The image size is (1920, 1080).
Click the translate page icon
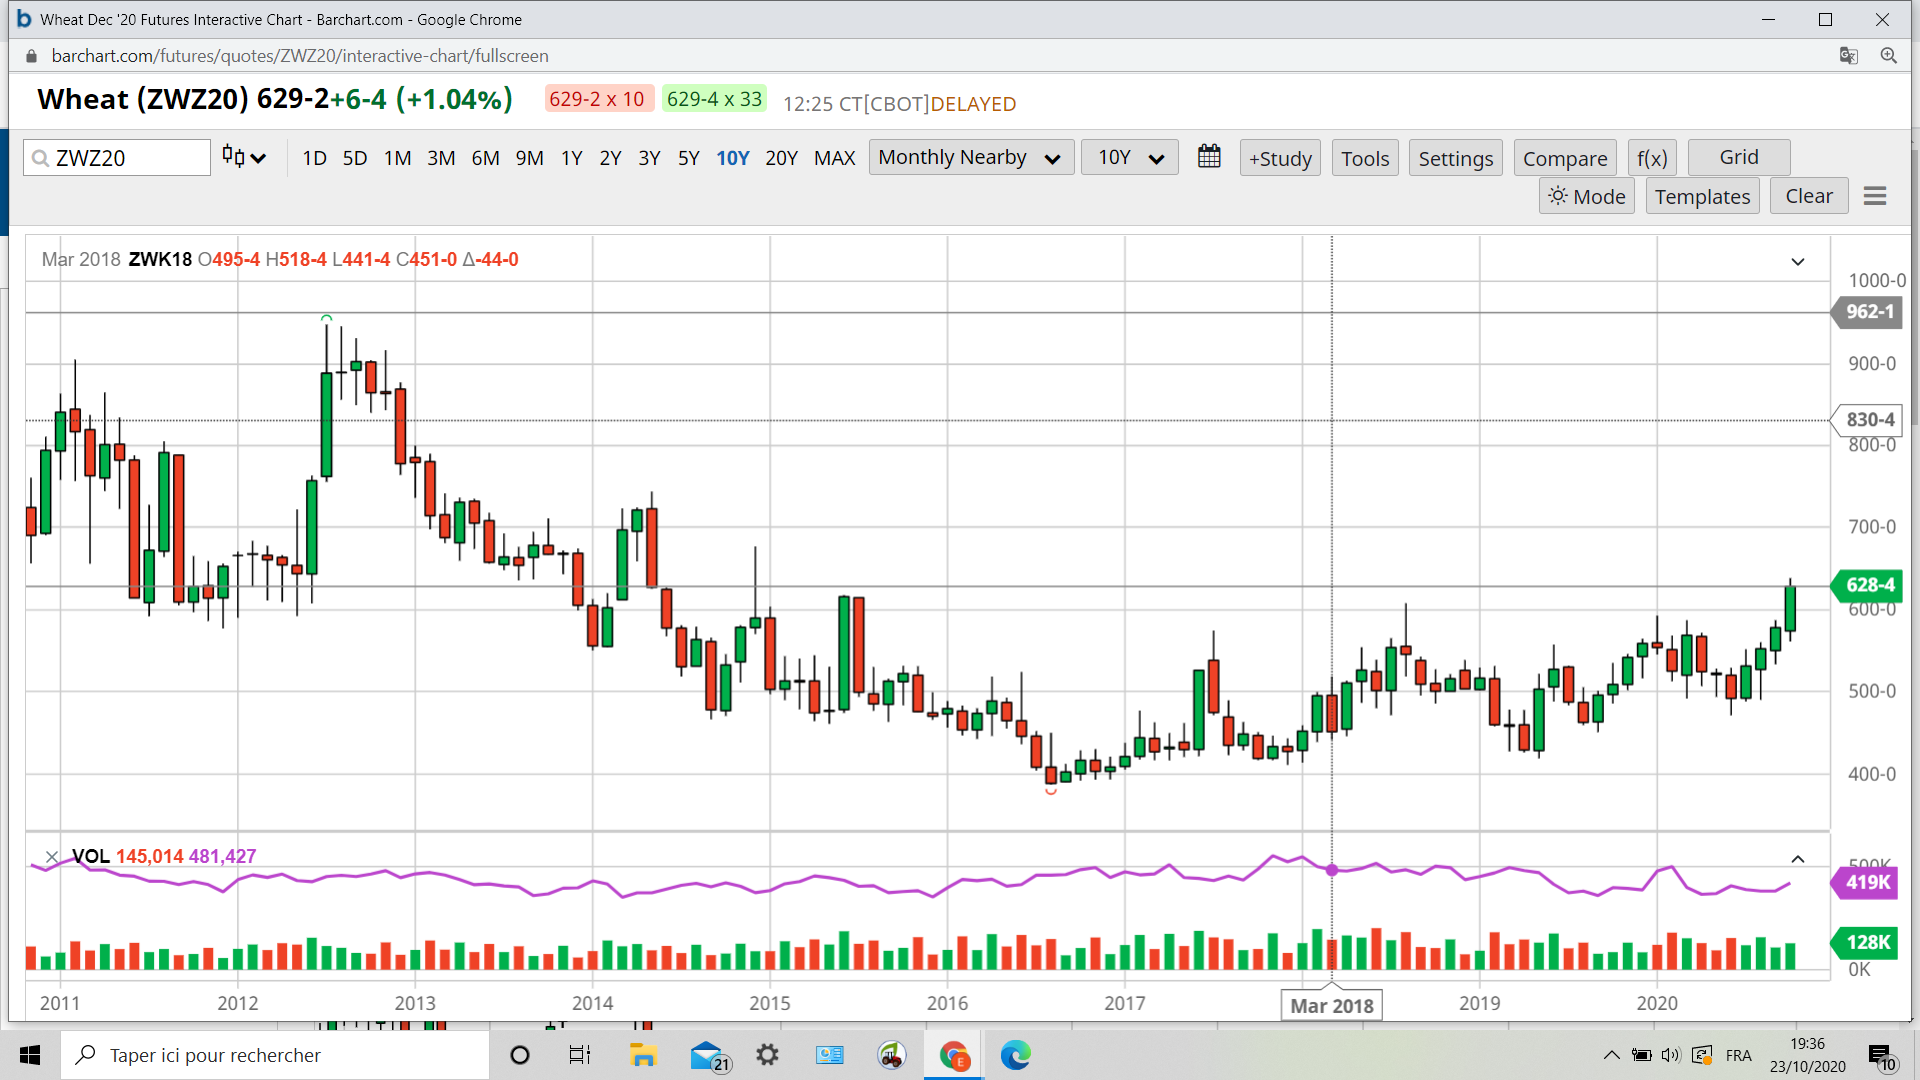click(x=1848, y=56)
